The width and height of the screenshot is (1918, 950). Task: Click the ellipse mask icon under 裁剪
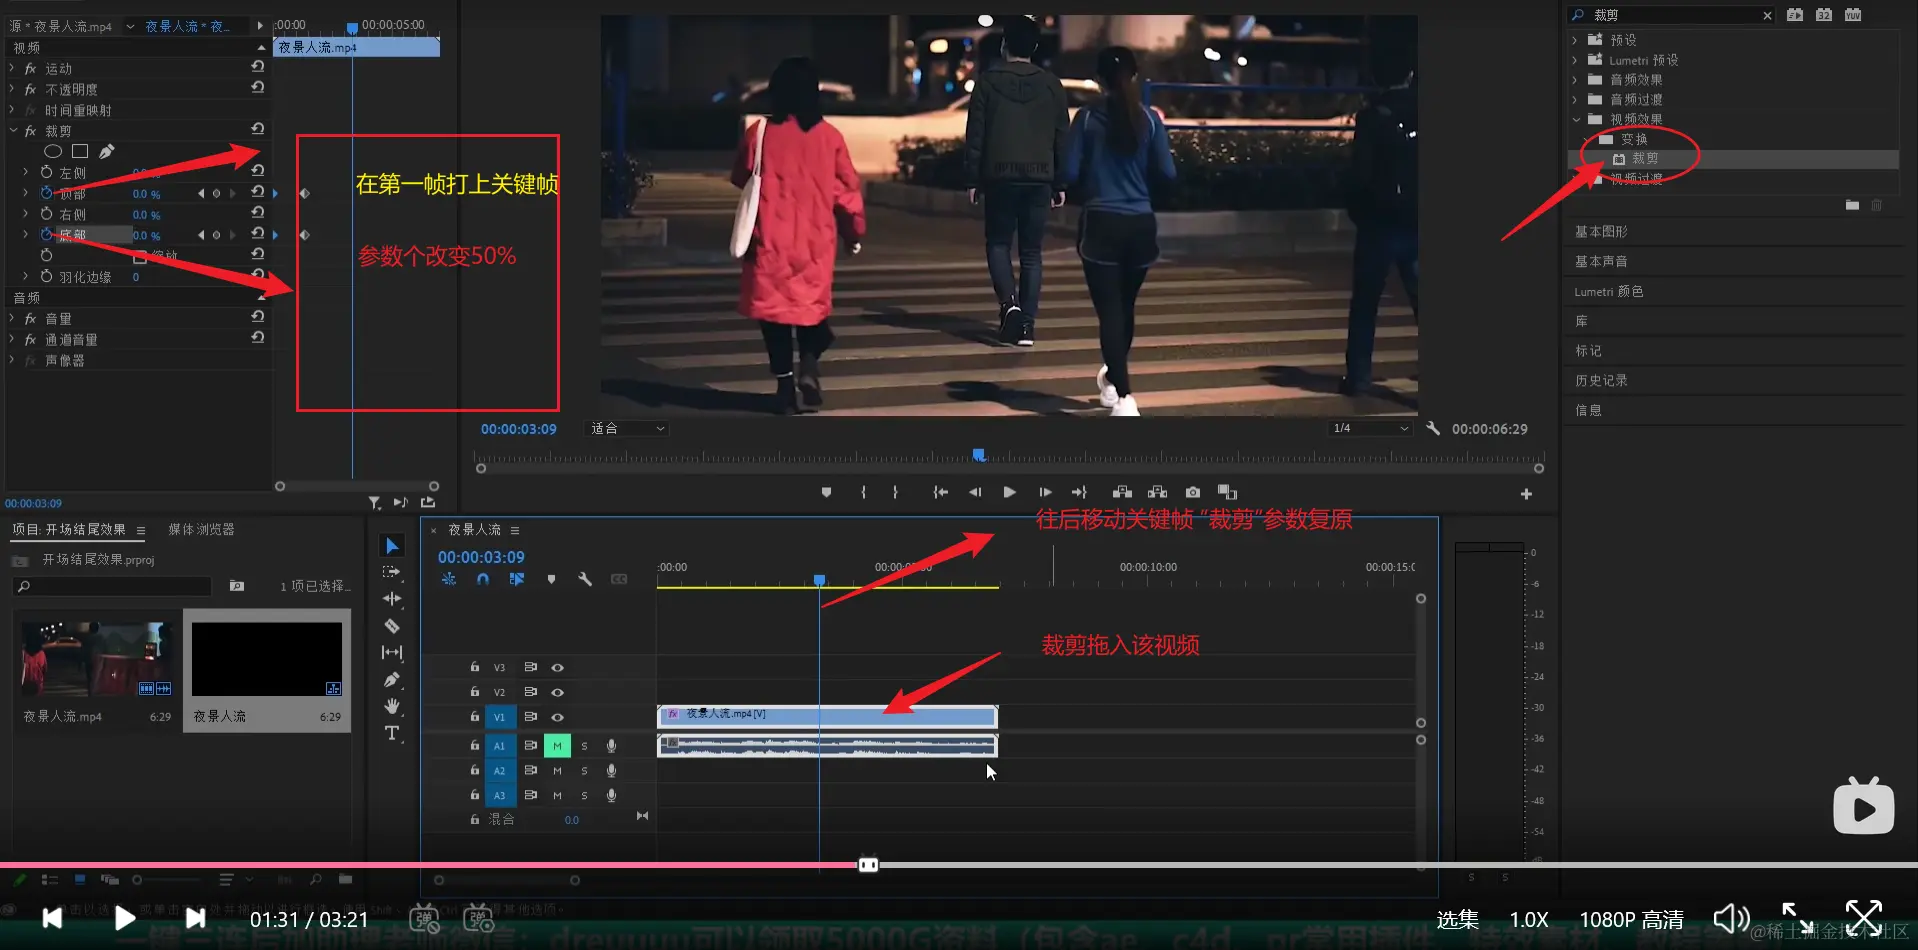53,151
